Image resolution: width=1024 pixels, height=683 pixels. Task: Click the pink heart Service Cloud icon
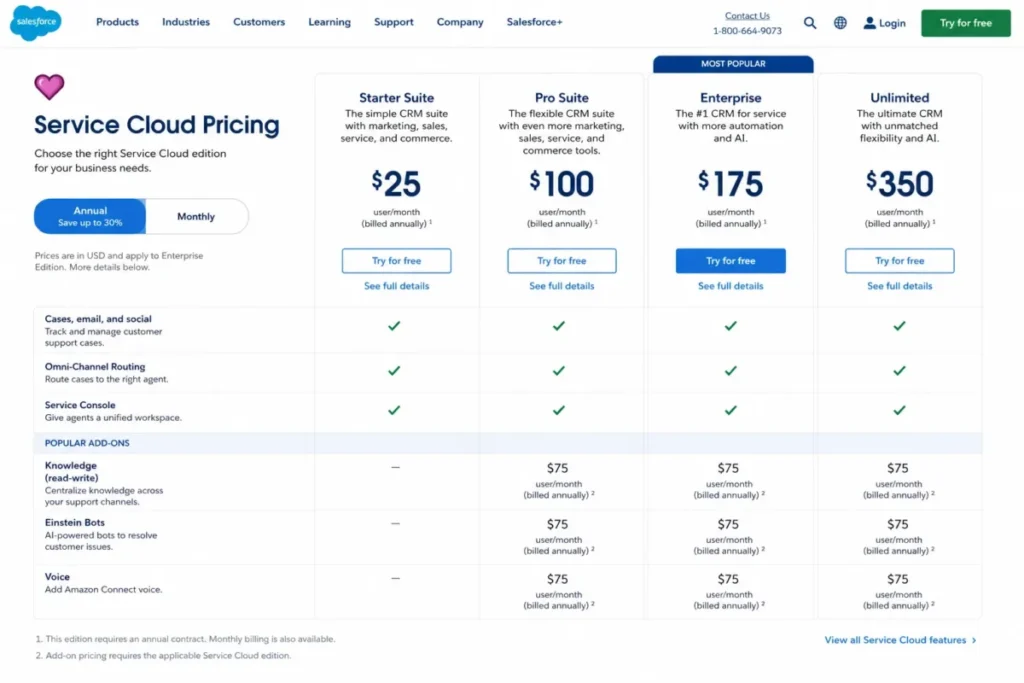click(49, 87)
